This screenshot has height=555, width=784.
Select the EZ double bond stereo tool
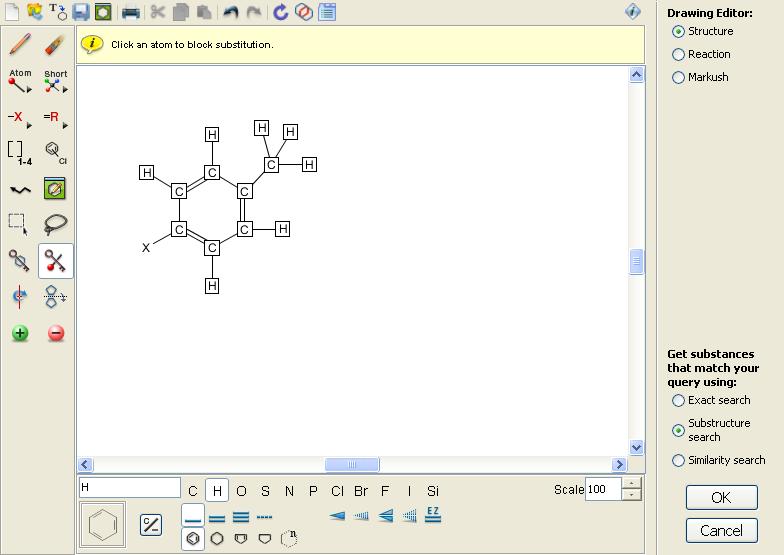pyautogui.click(x=433, y=514)
